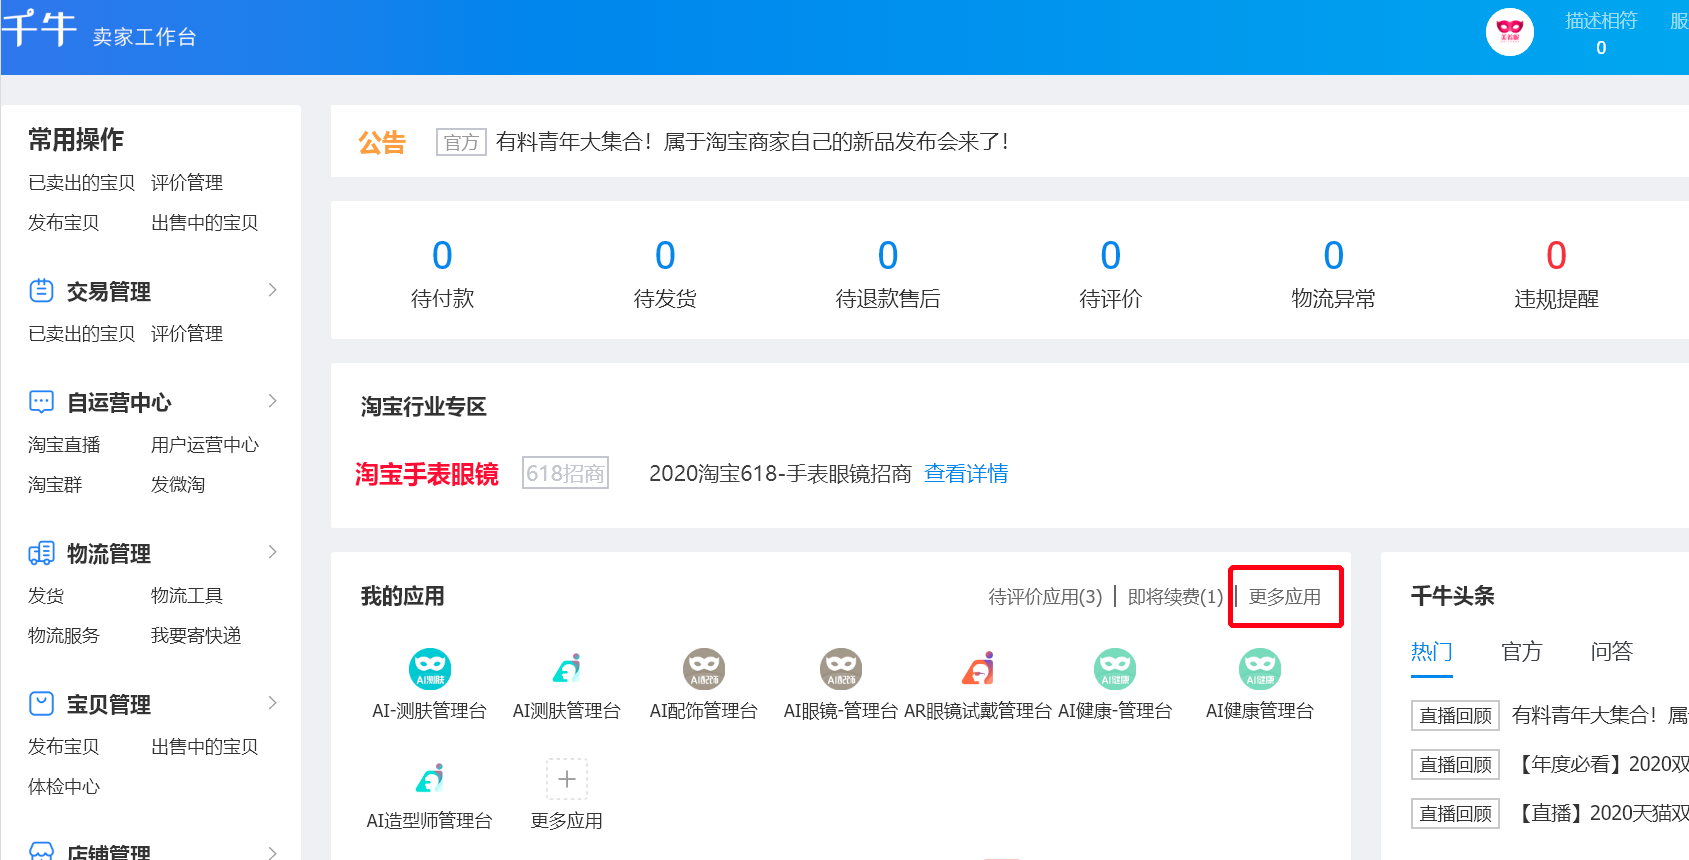Click the 物流管理 icon

pos(41,553)
